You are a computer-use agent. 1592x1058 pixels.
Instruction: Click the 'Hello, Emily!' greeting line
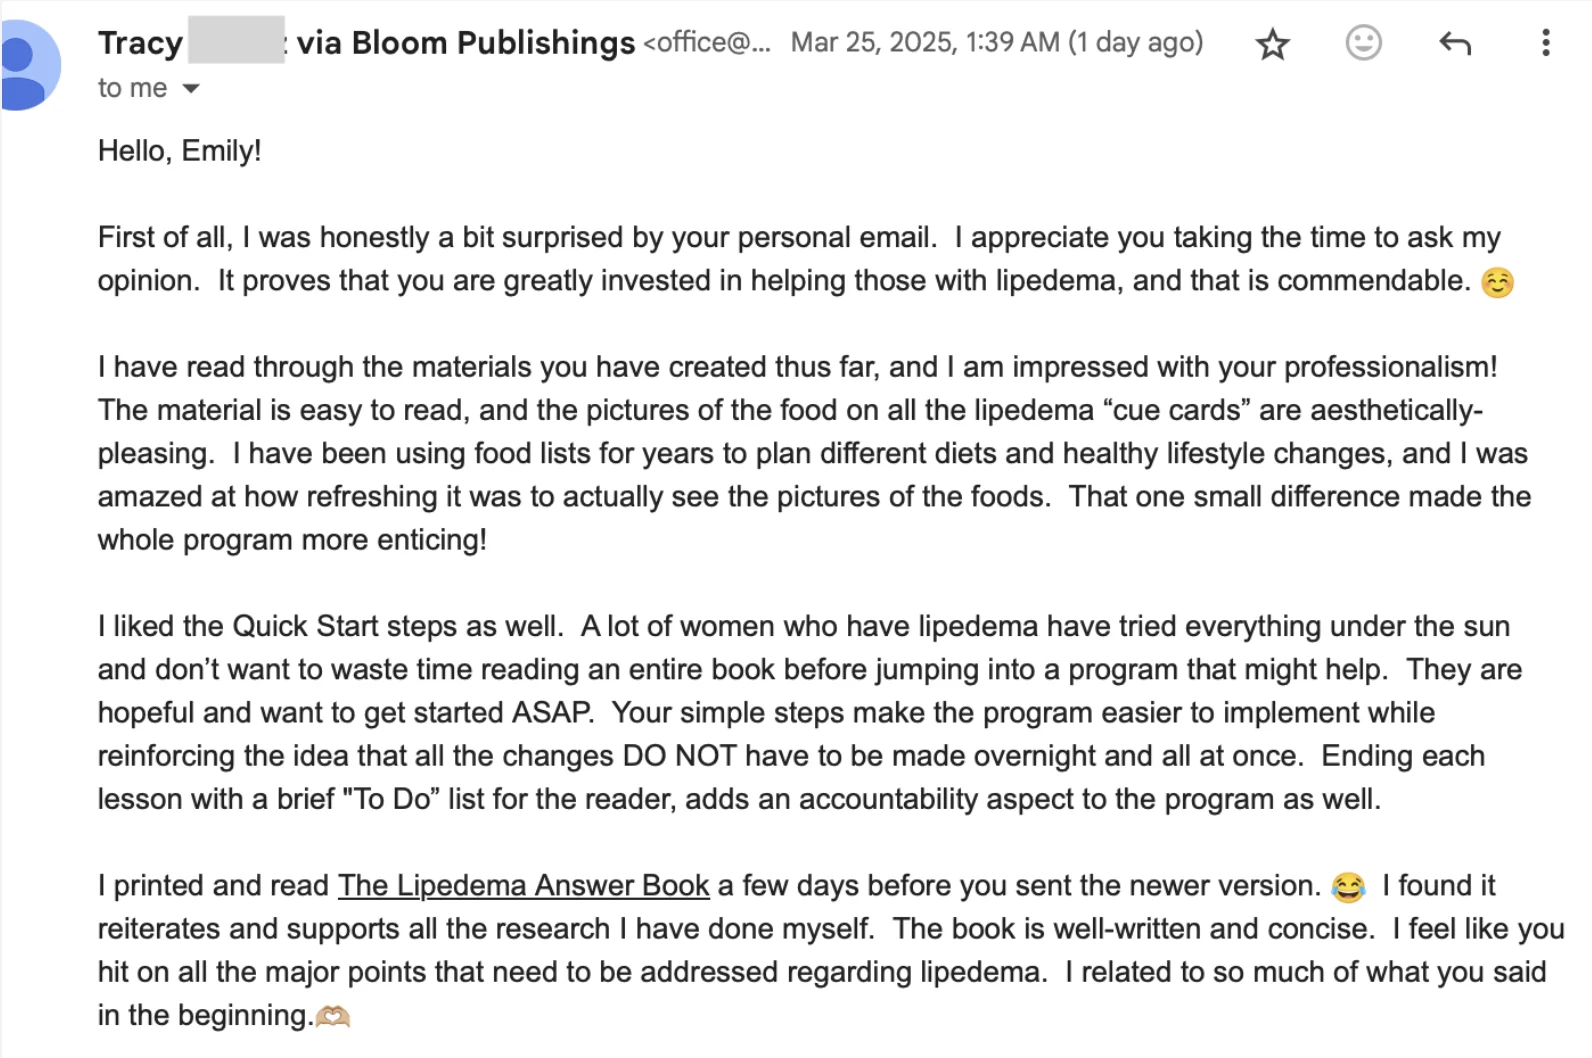(179, 151)
